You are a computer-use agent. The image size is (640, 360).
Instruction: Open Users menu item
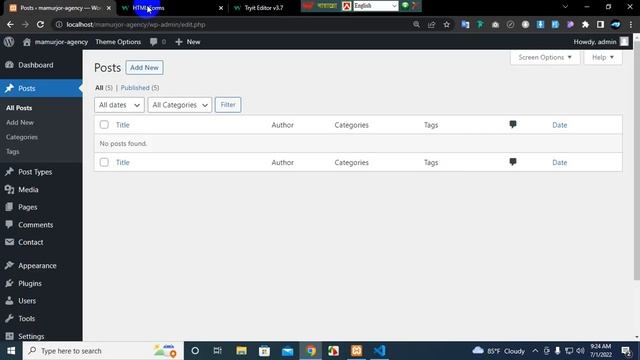click(41, 300)
